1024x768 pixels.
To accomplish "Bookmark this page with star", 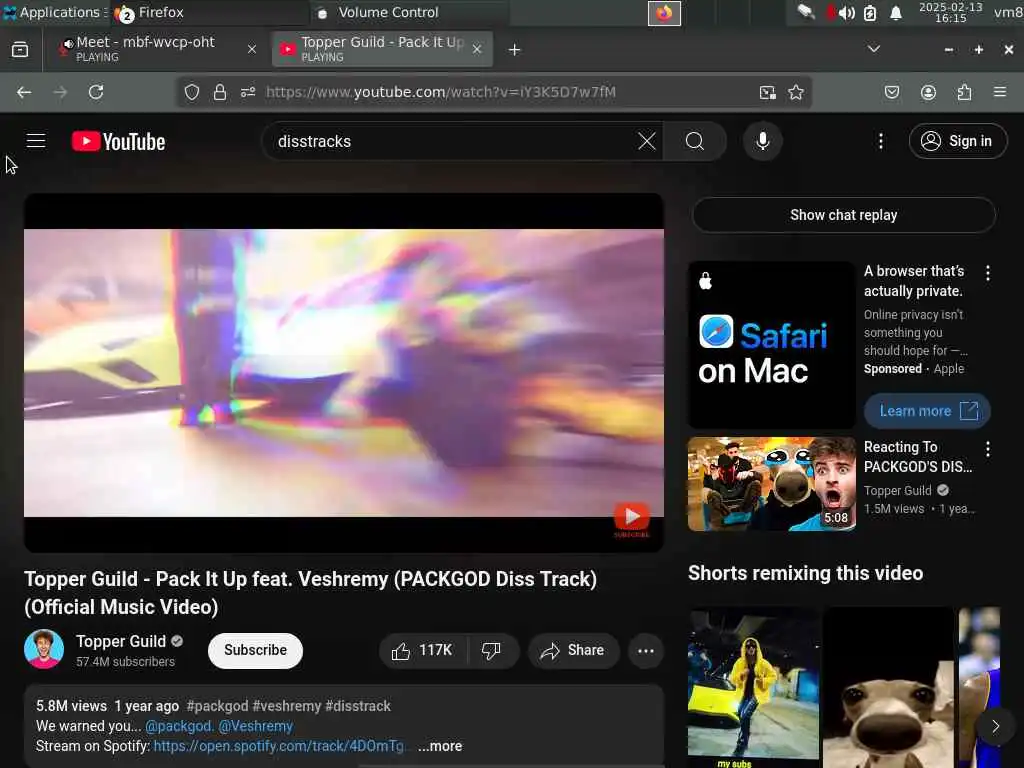I will tap(795, 92).
